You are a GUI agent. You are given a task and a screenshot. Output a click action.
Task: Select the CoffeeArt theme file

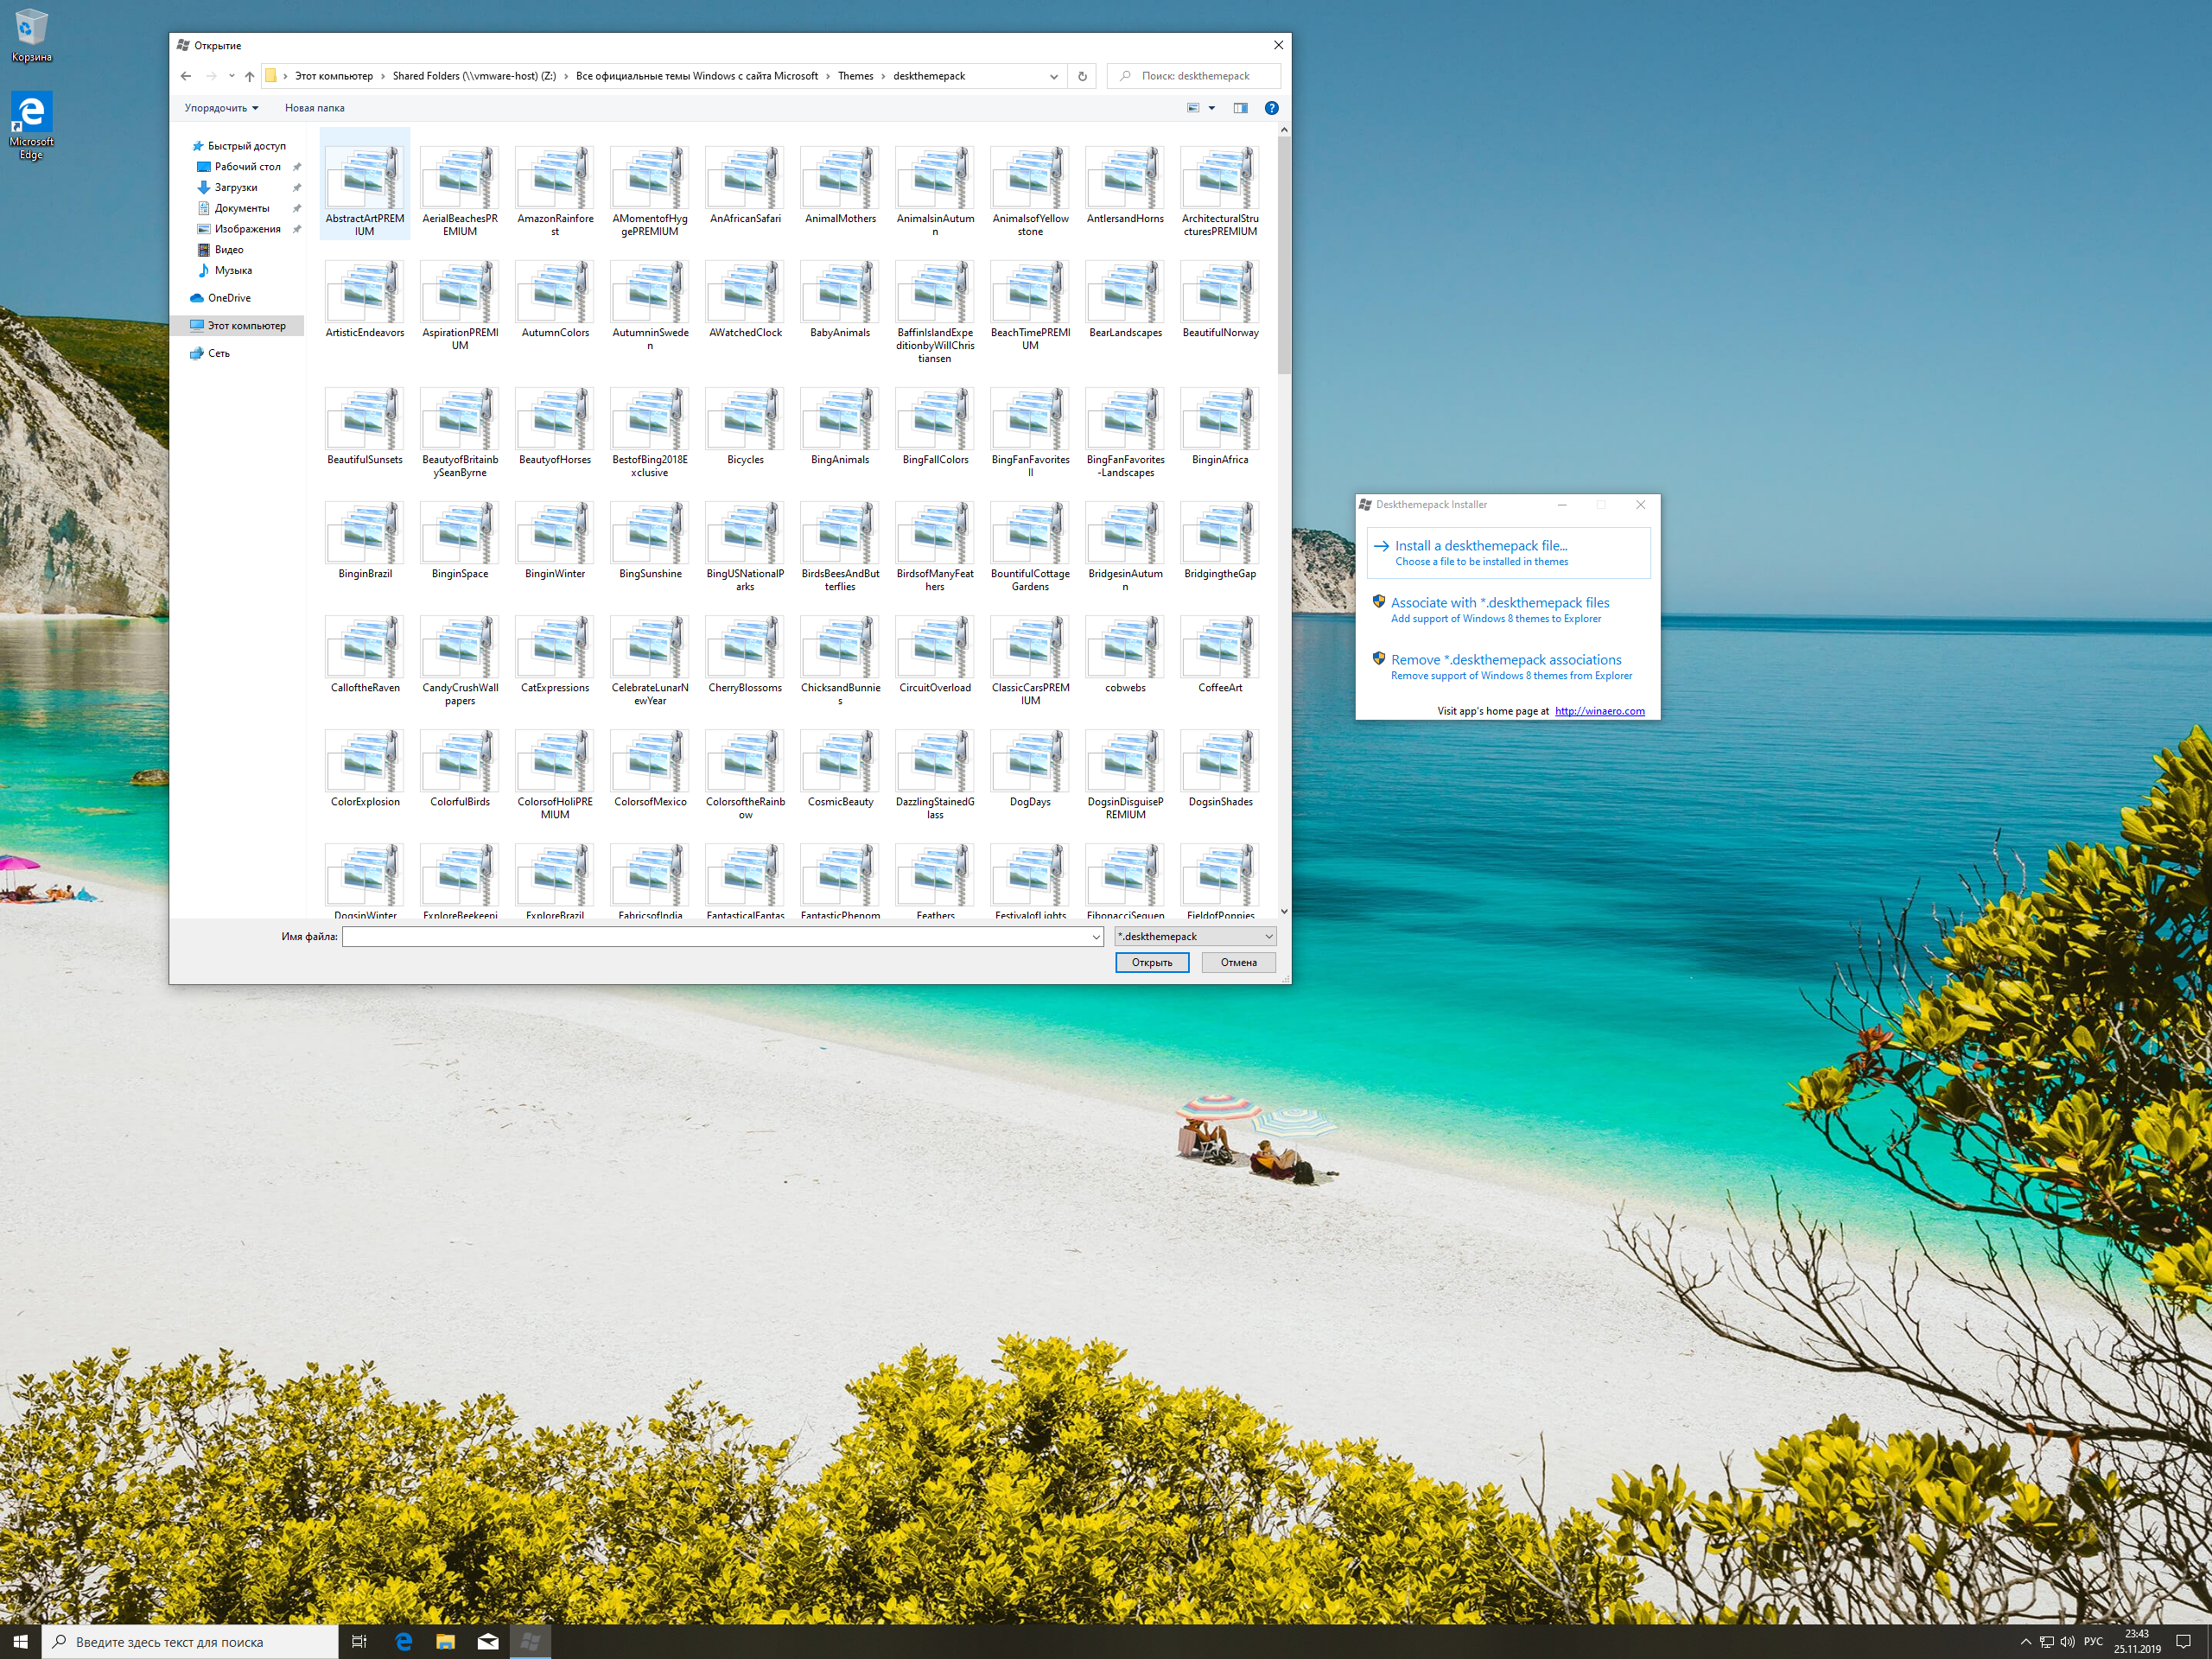click(1220, 655)
